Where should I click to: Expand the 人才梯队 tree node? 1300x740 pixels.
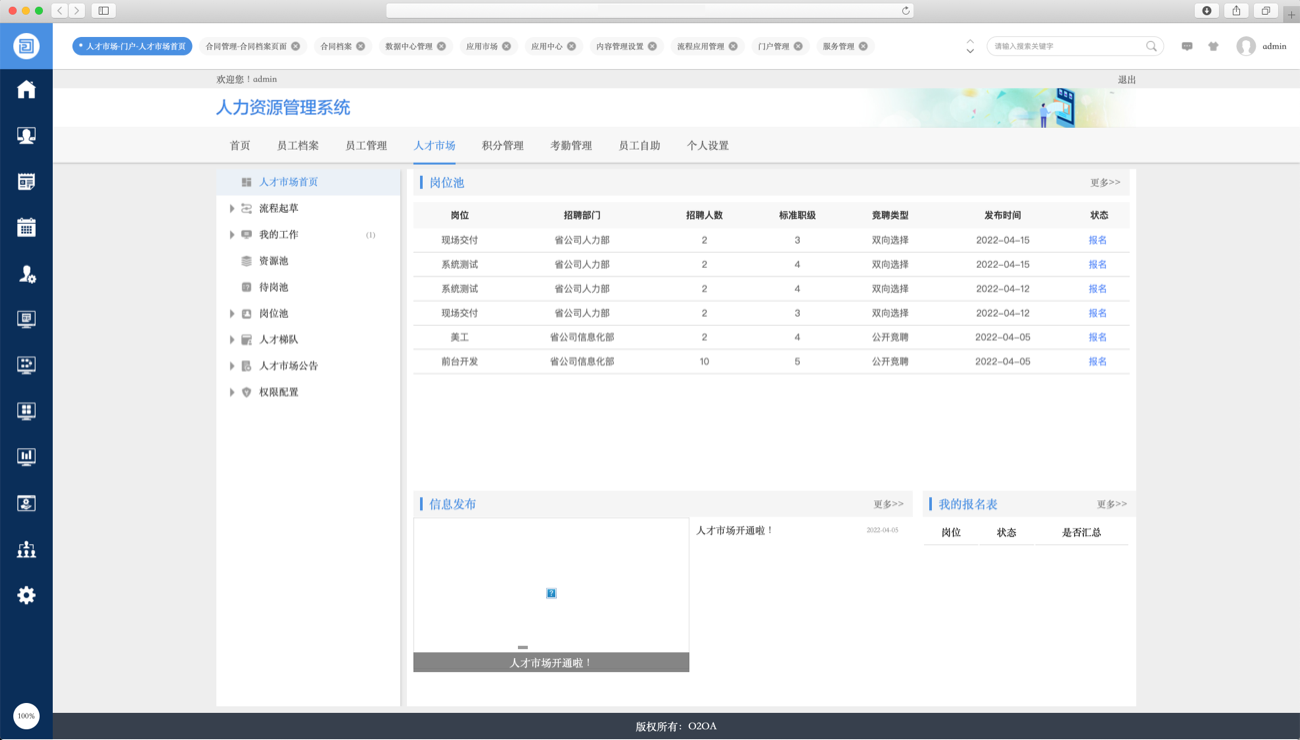(x=232, y=340)
